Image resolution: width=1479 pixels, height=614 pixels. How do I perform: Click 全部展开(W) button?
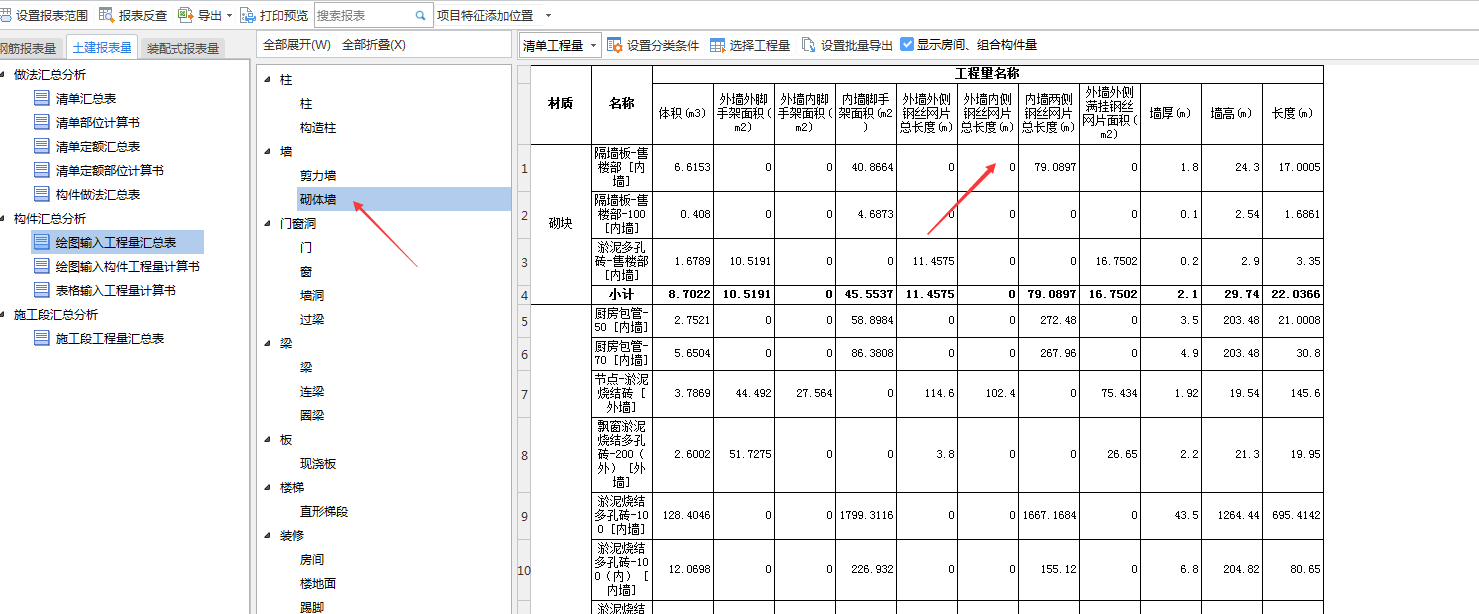(297, 45)
